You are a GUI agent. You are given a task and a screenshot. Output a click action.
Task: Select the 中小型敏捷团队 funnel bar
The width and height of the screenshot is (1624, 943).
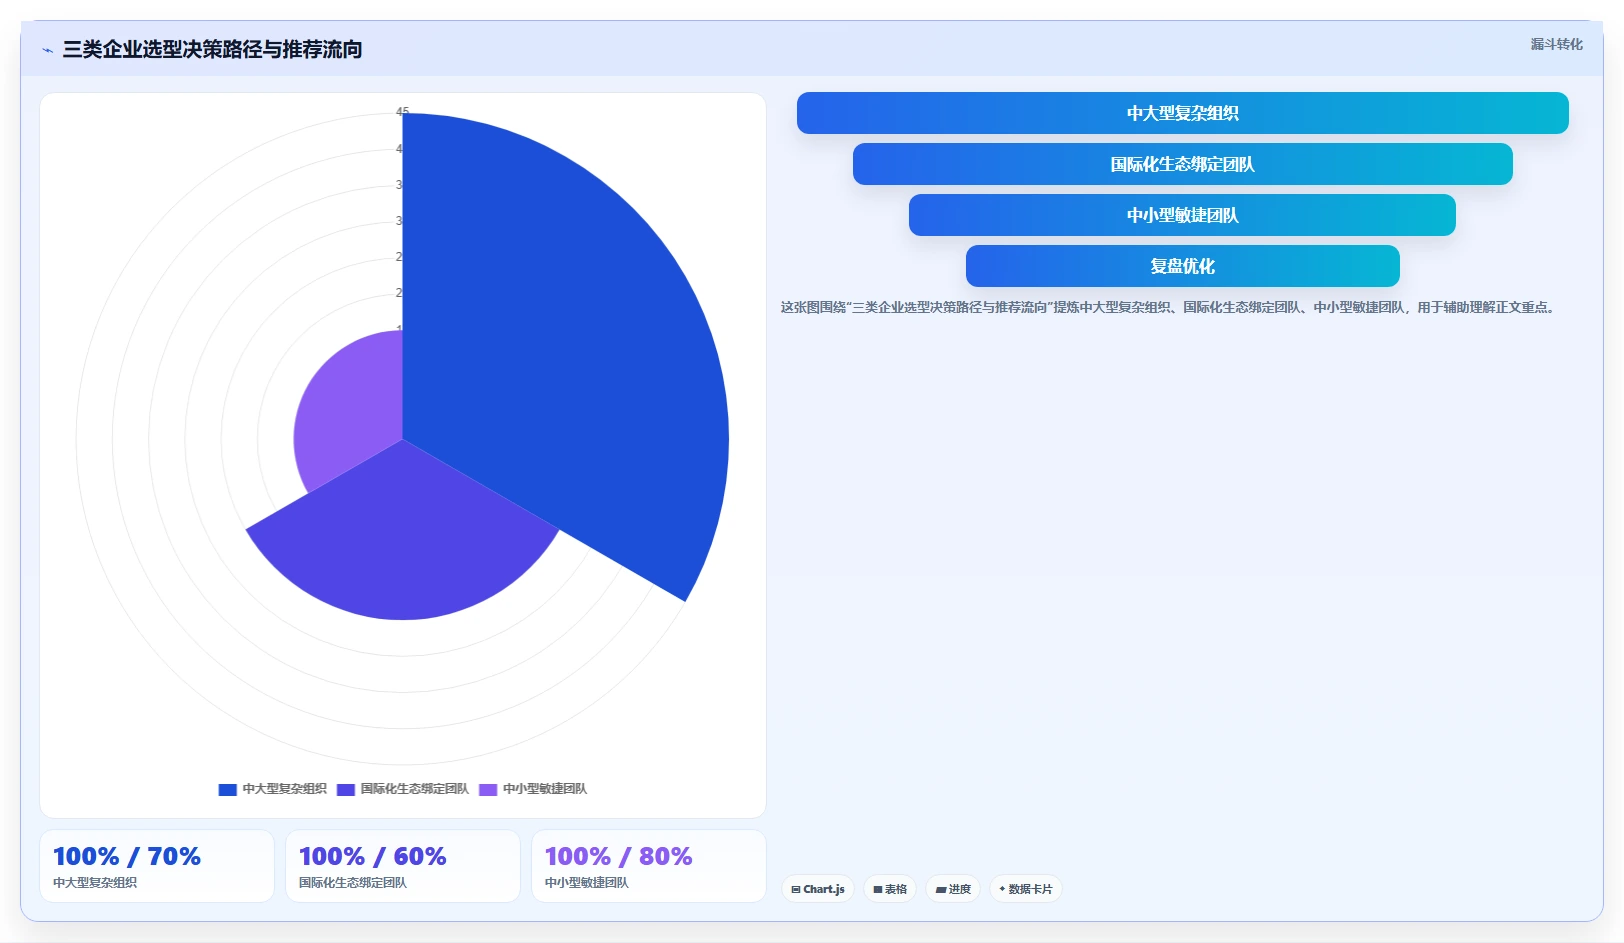pyautogui.click(x=1182, y=215)
